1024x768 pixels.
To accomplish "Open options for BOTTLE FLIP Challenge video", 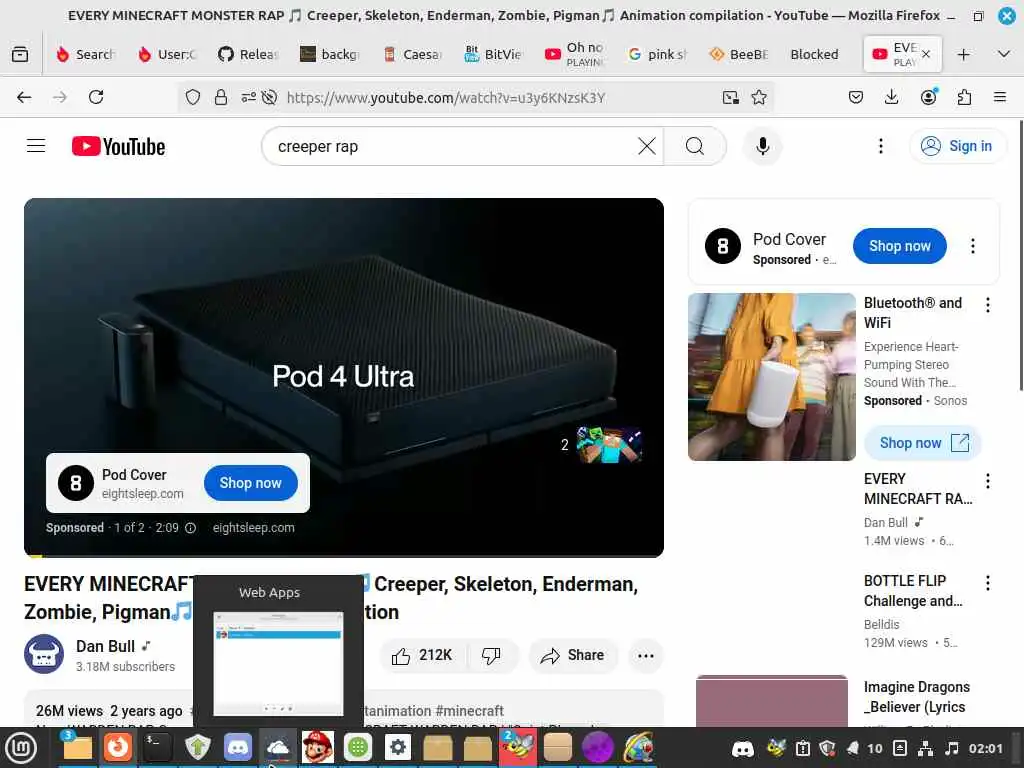I will (987, 583).
